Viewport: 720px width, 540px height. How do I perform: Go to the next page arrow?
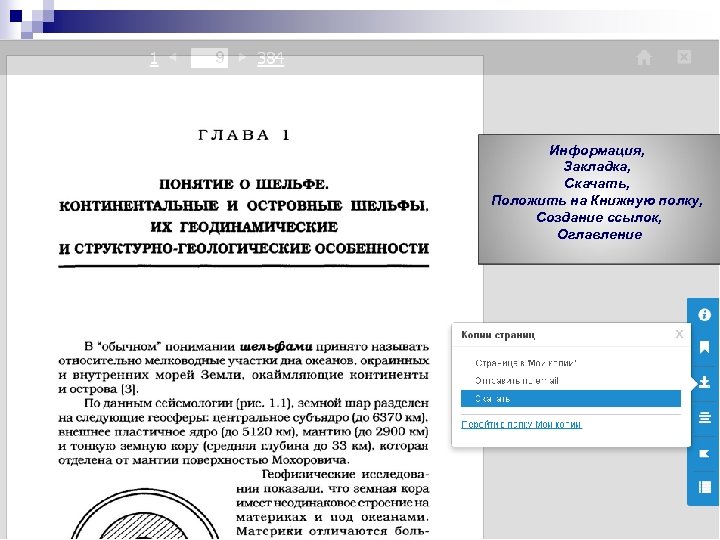point(242,57)
